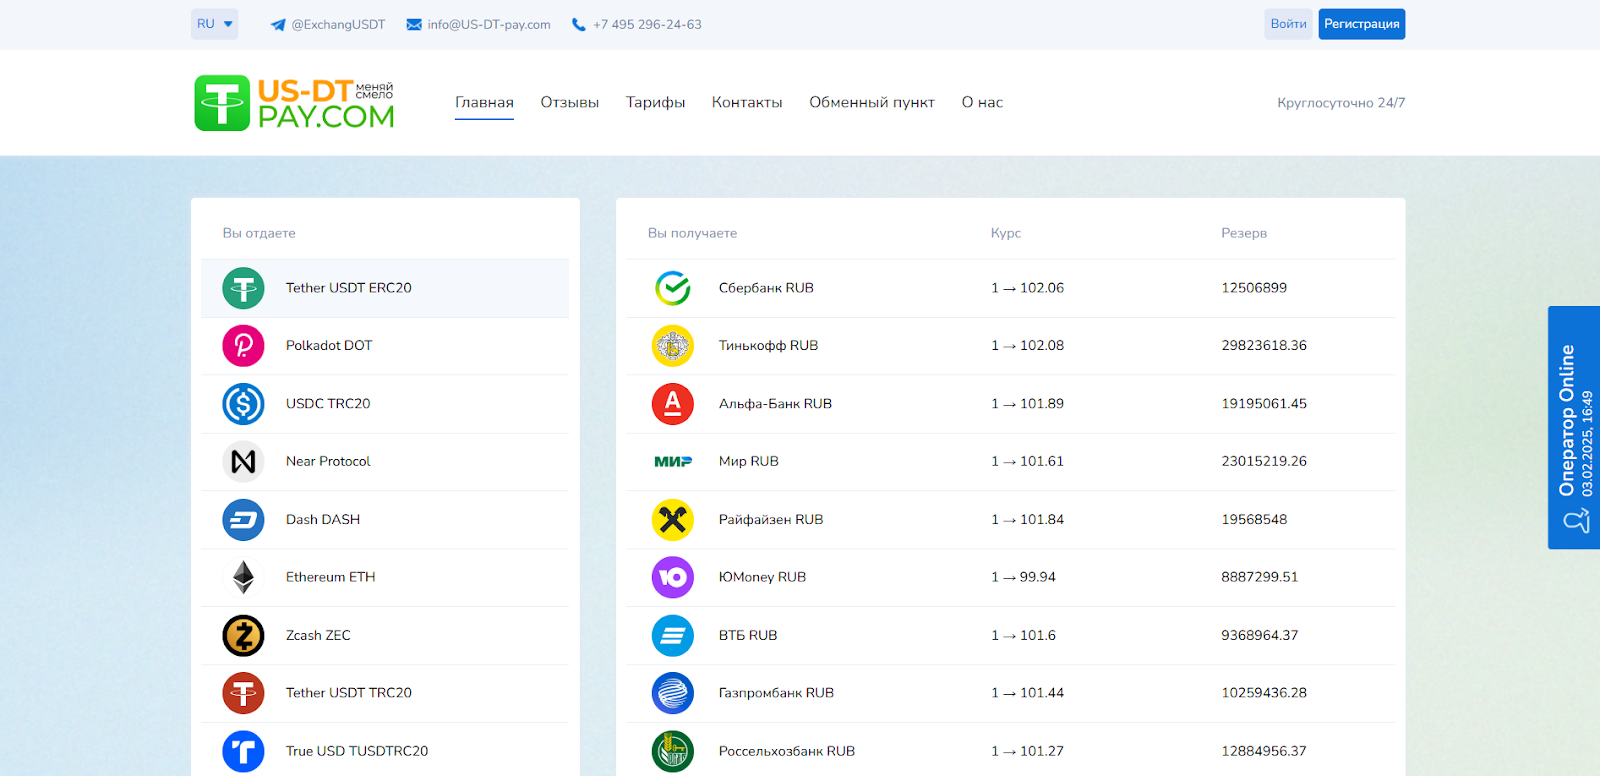The height and width of the screenshot is (776, 1600).
Task: Select the VTB blue bank icon
Action: 673,635
